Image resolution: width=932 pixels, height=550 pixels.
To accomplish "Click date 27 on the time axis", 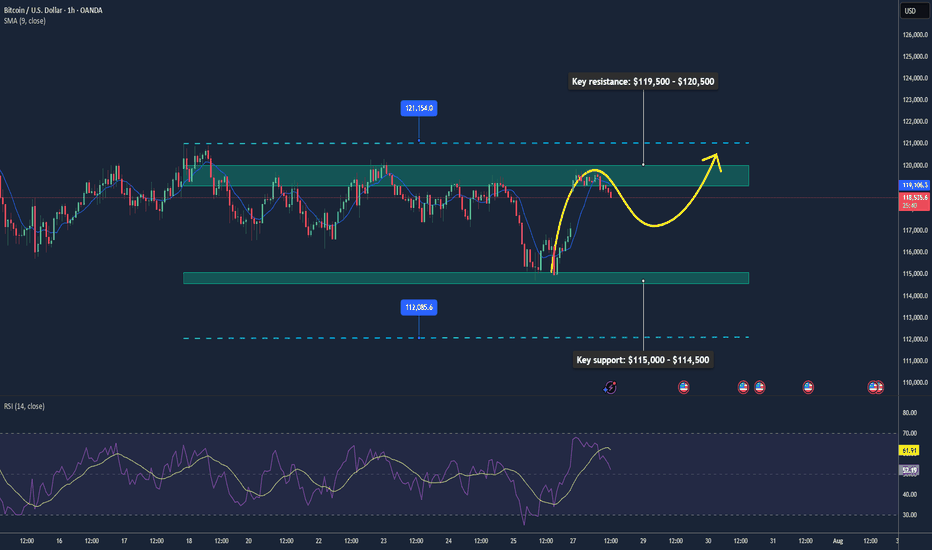I will [573, 541].
